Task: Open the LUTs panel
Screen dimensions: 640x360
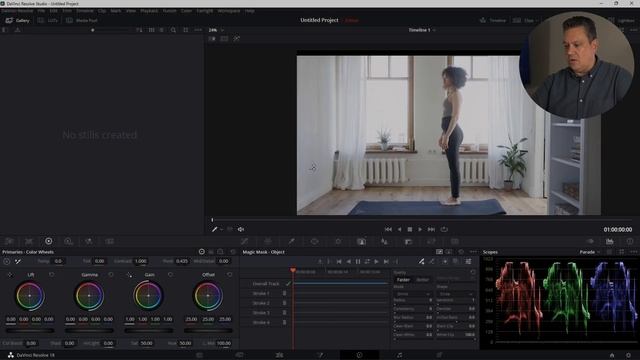Action: [48, 20]
